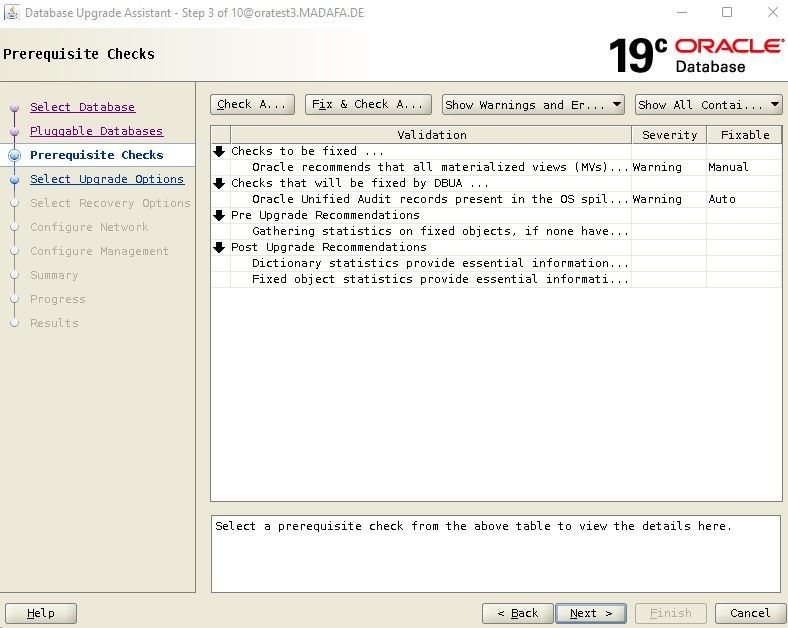Image resolution: width=788 pixels, height=628 pixels.
Task: Click the Pluggable Databases step bullet
Action: coord(15,132)
